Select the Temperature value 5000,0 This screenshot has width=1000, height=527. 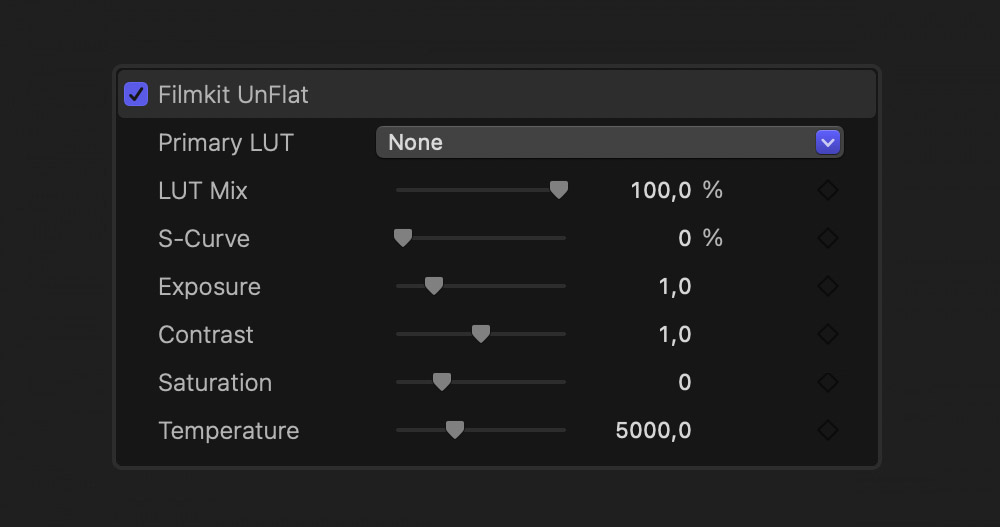click(653, 430)
